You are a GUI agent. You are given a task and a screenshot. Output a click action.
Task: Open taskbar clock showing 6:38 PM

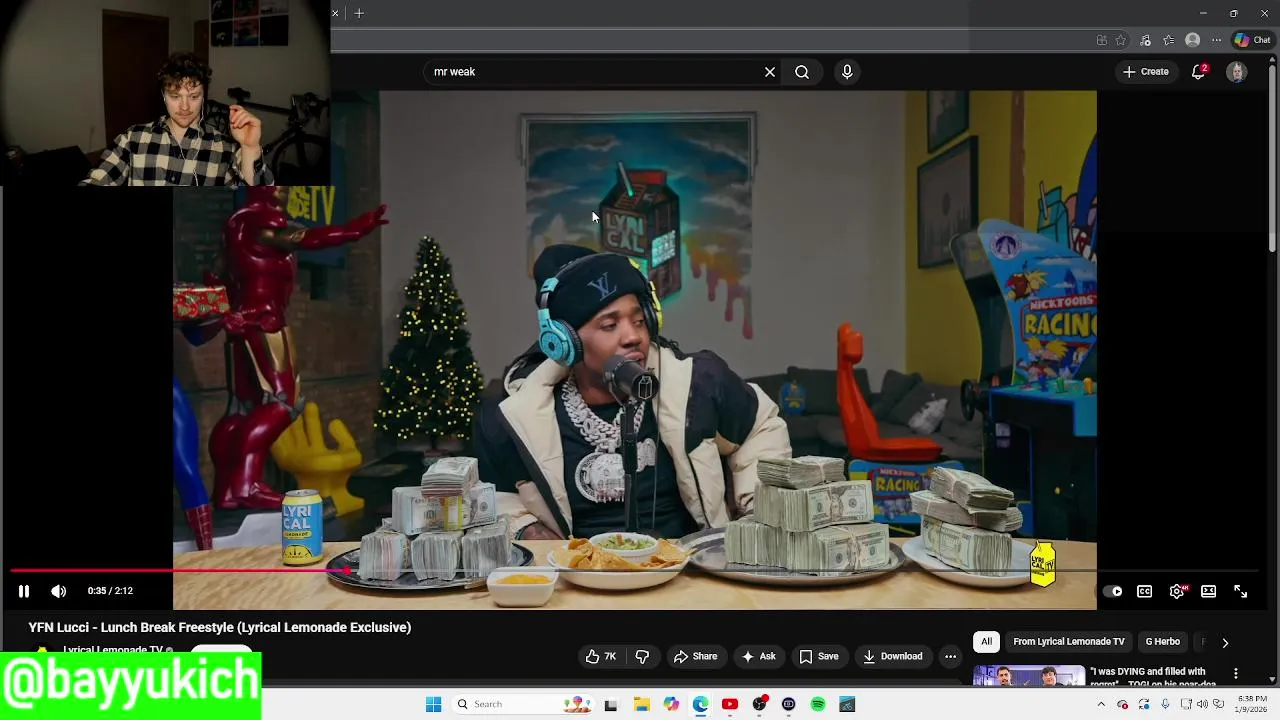(1252, 704)
